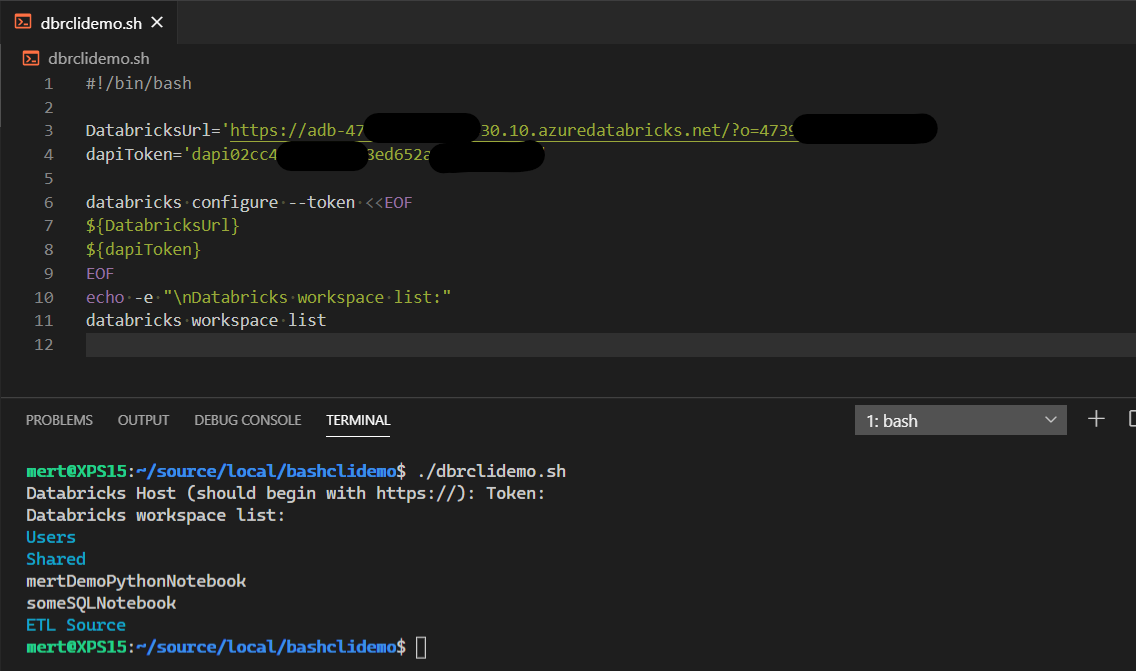Click the terminal prompt after bashclidemo$
This screenshot has height=671, width=1136.
(420, 647)
